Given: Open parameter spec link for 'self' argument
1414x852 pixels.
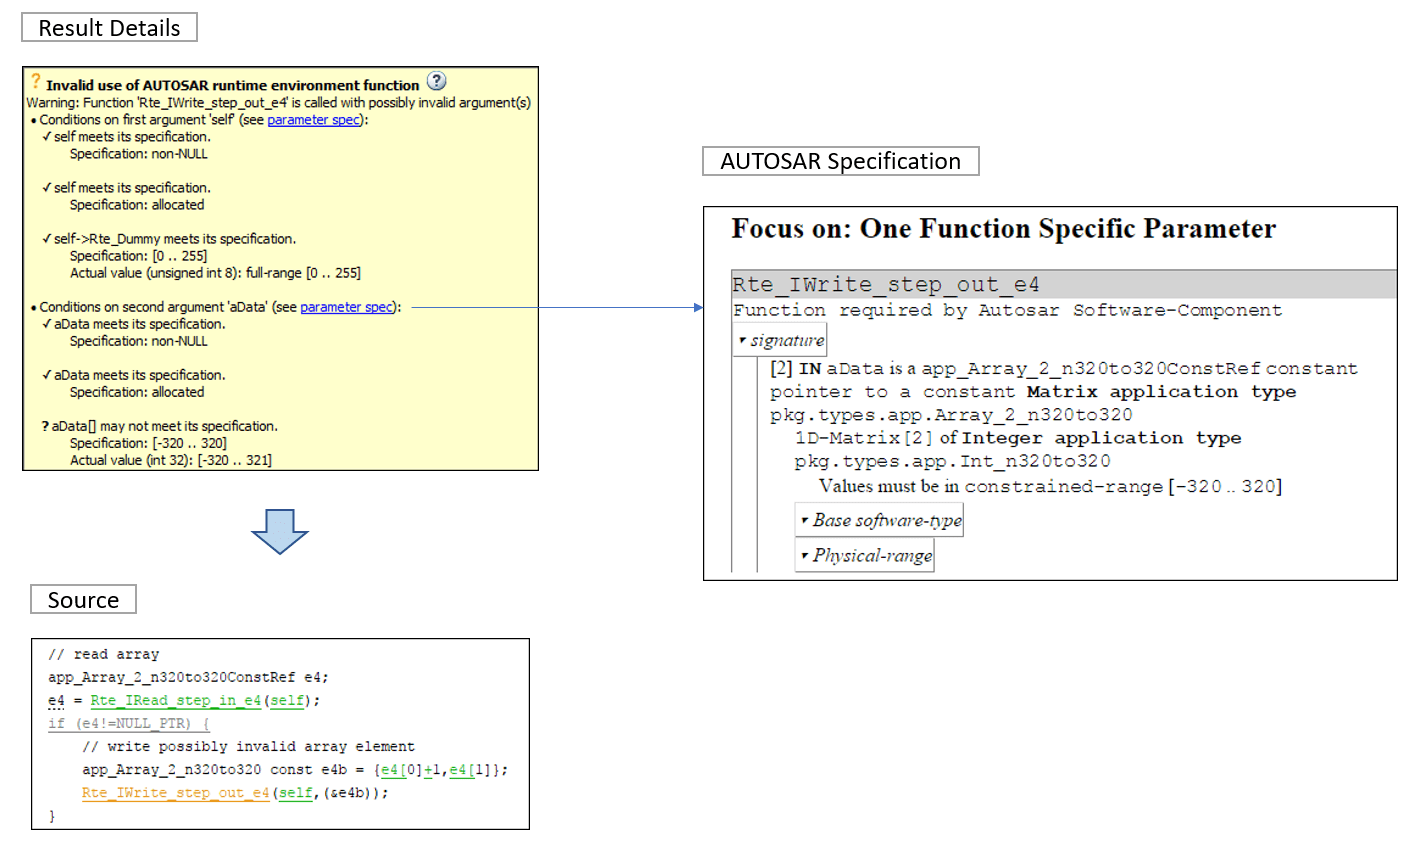Looking at the screenshot, I should 313,120.
